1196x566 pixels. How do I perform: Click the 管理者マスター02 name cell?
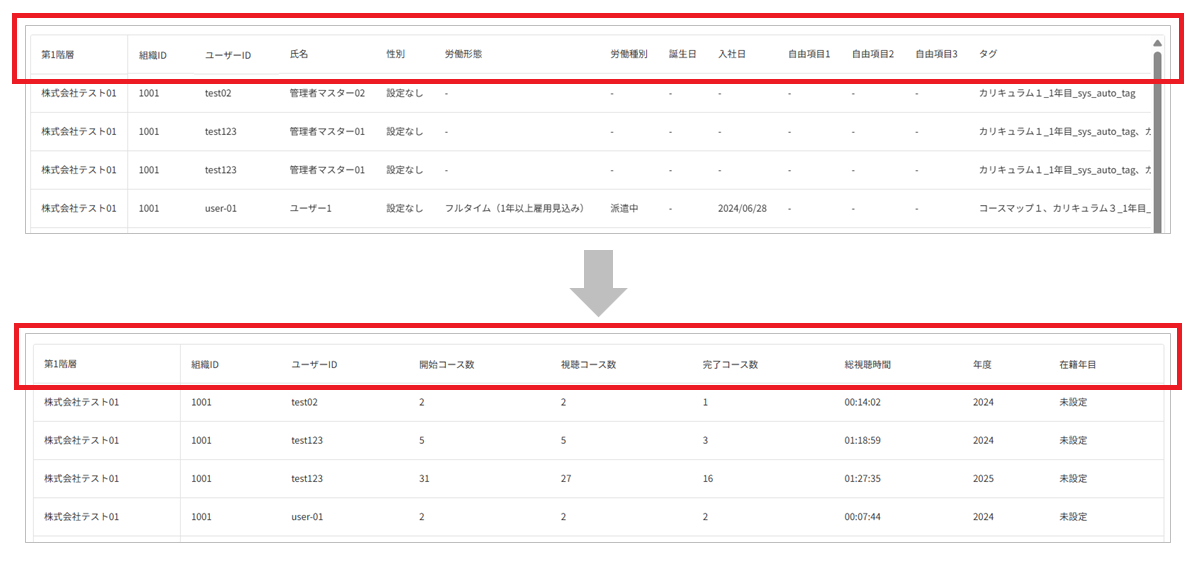[x=327, y=93]
